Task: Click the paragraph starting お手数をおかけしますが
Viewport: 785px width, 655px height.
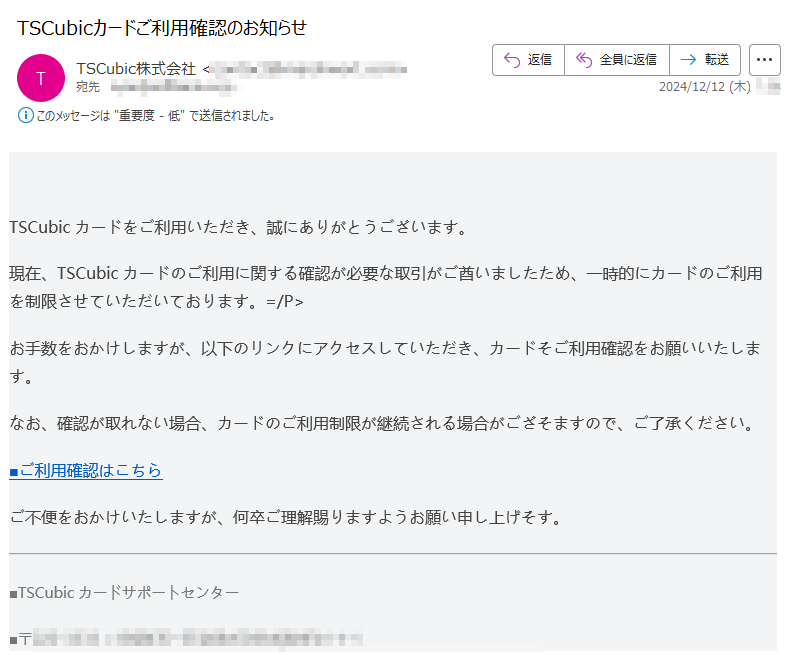Action: (385, 362)
